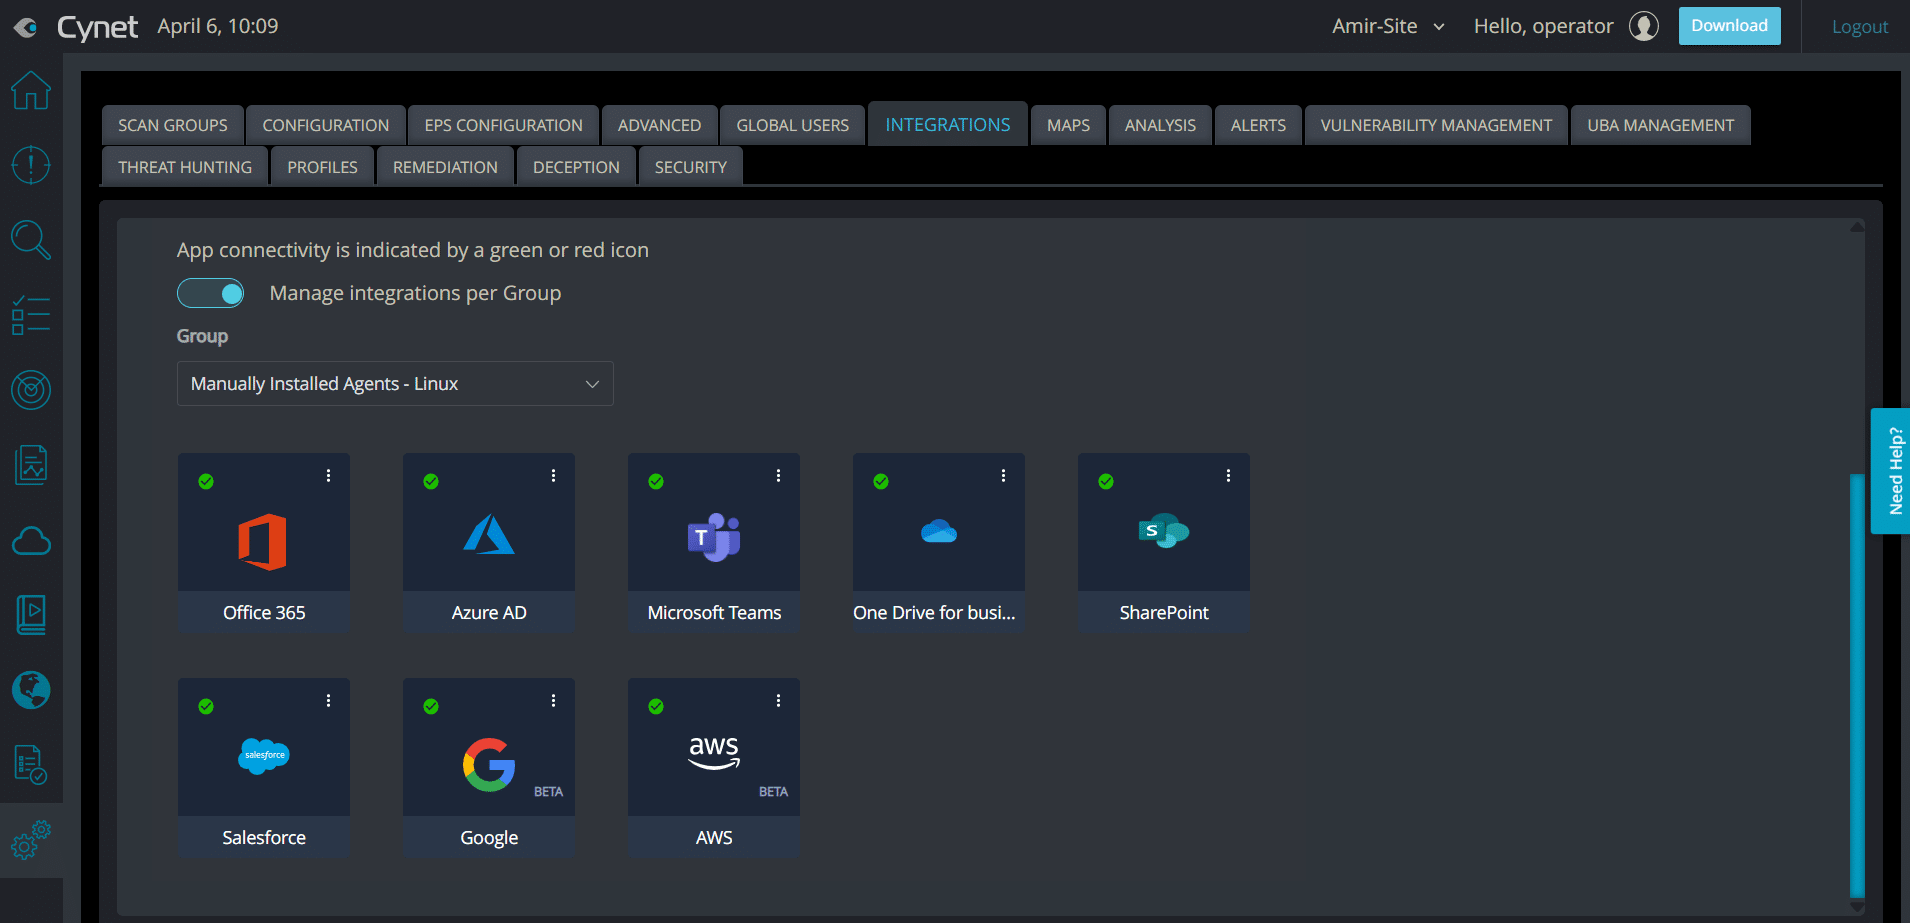Toggle Manage integrations per Group switch

coord(210,293)
